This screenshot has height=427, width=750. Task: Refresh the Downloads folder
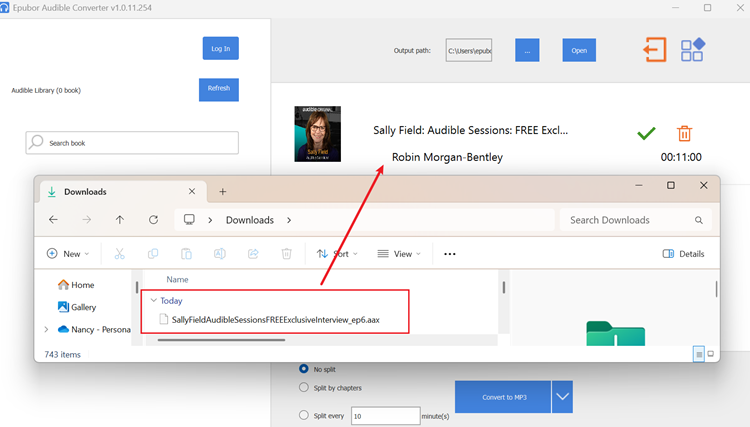pyautogui.click(x=153, y=219)
